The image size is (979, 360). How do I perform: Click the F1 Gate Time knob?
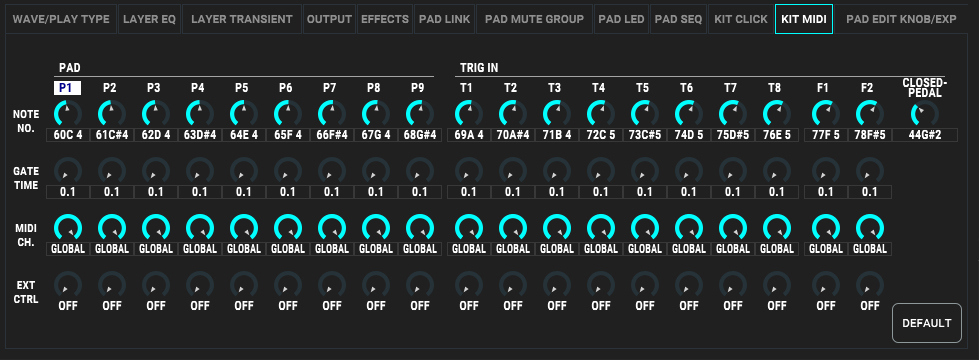pyautogui.click(x=825, y=170)
